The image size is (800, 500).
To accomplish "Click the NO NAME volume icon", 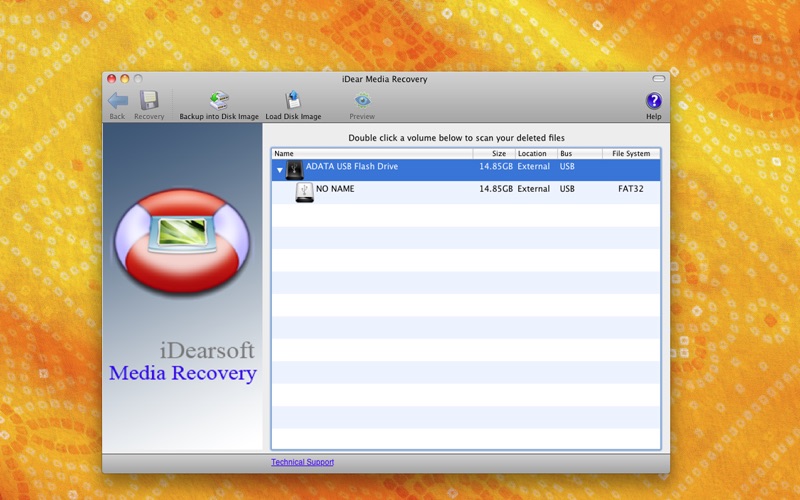I will click(305, 192).
